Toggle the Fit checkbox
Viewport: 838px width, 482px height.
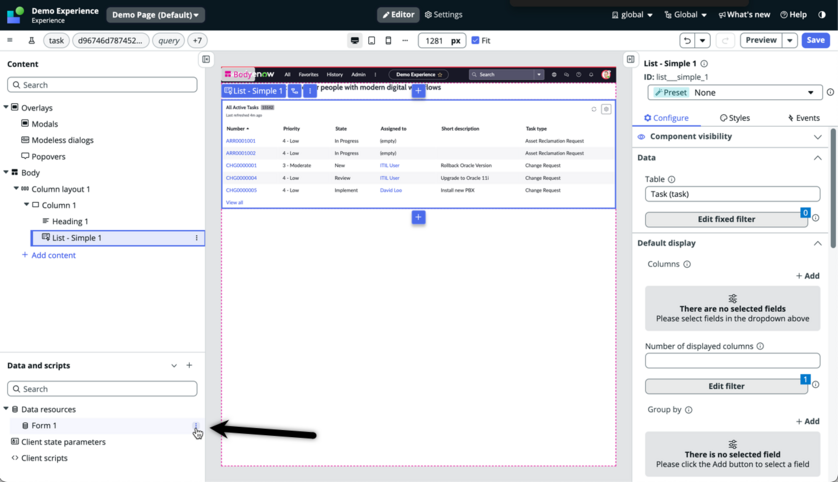coord(475,41)
